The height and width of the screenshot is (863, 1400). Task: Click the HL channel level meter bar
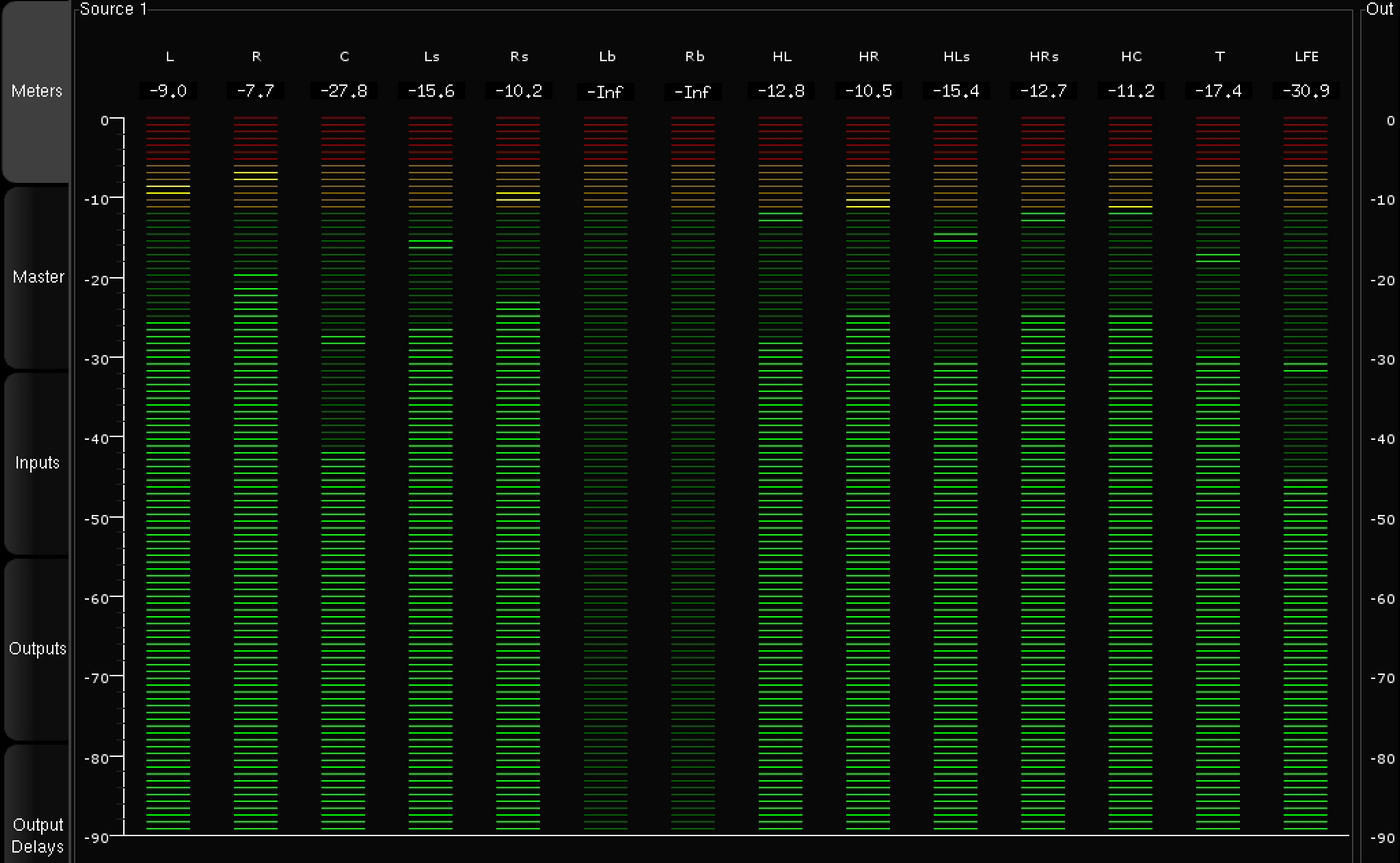pos(781,500)
